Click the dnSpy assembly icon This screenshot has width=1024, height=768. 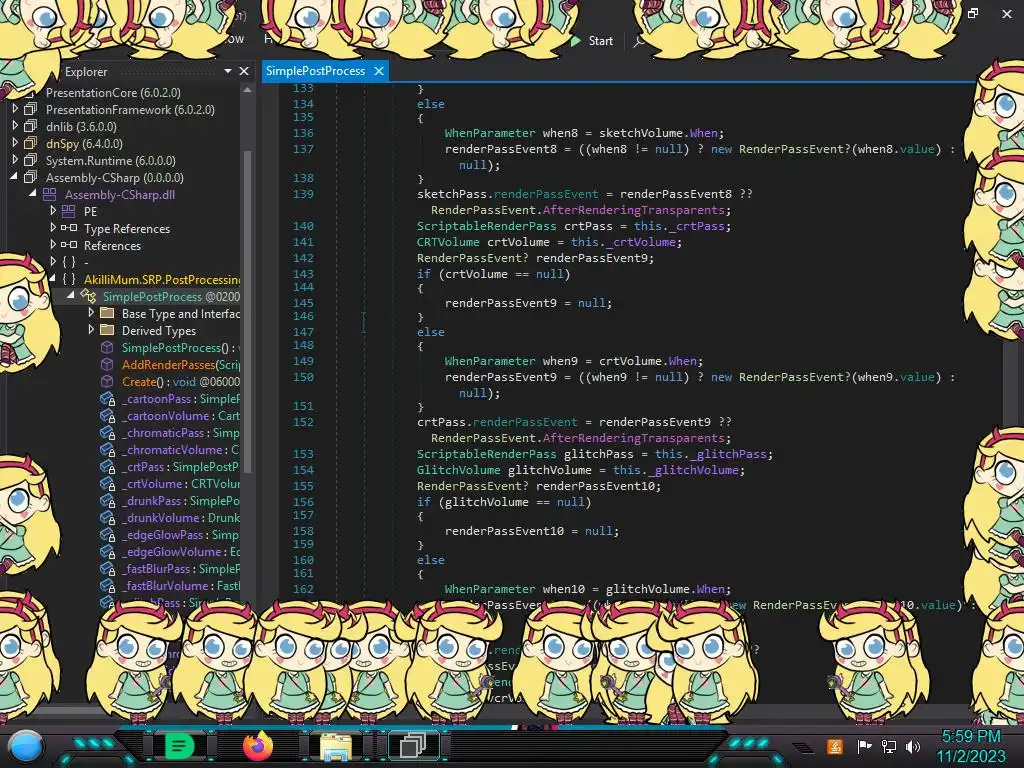(x=30, y=144)
